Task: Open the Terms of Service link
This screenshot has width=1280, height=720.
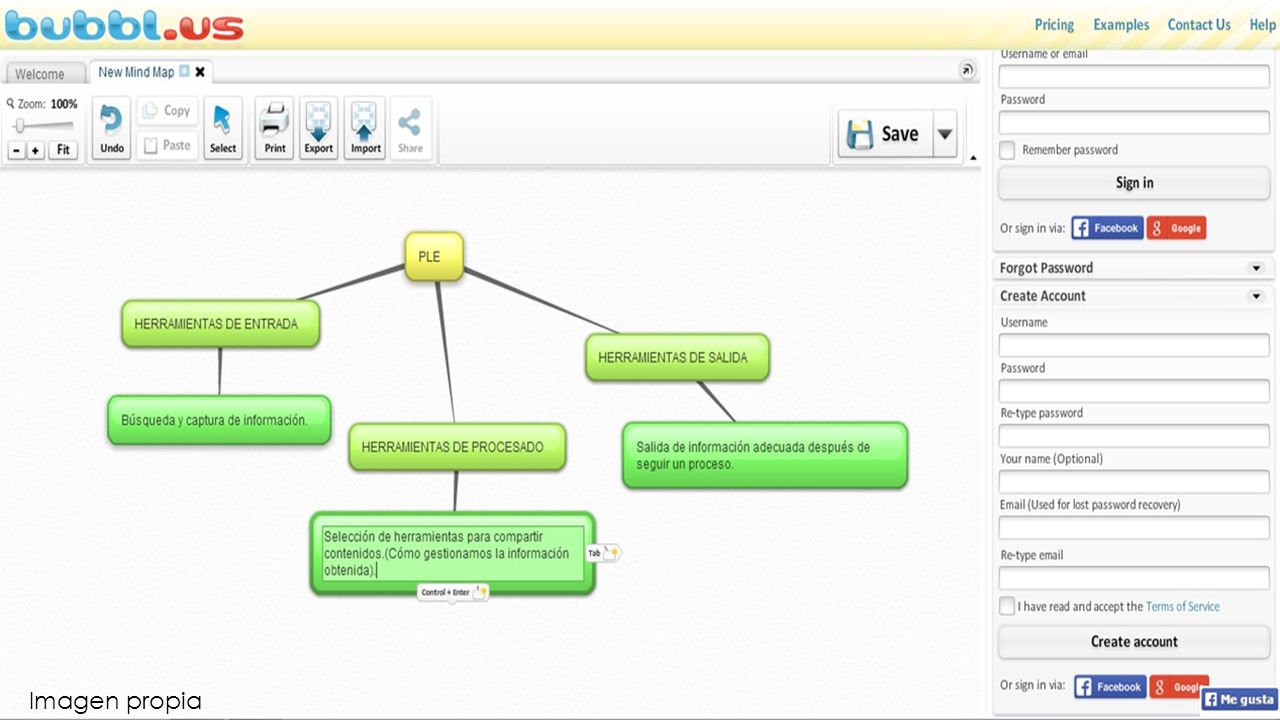Action: [x=1183, y=606]
